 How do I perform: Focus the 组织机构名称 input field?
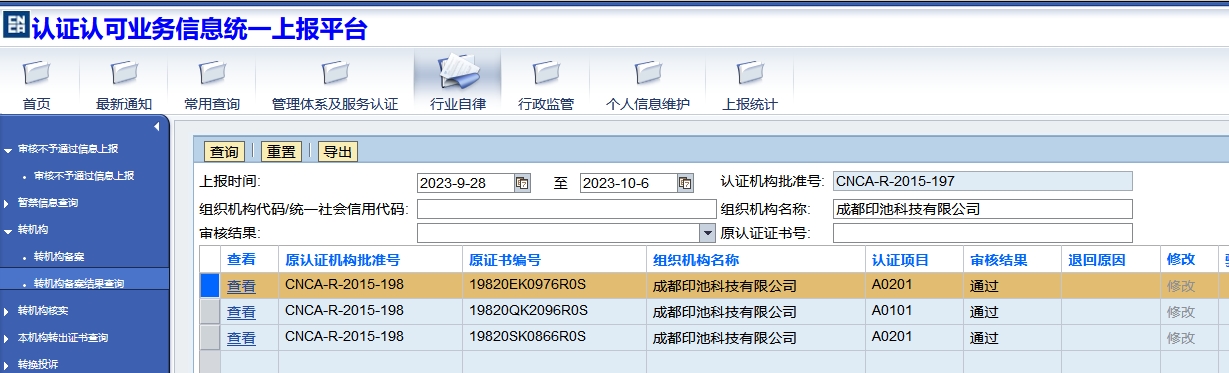[x=982, y=209]
